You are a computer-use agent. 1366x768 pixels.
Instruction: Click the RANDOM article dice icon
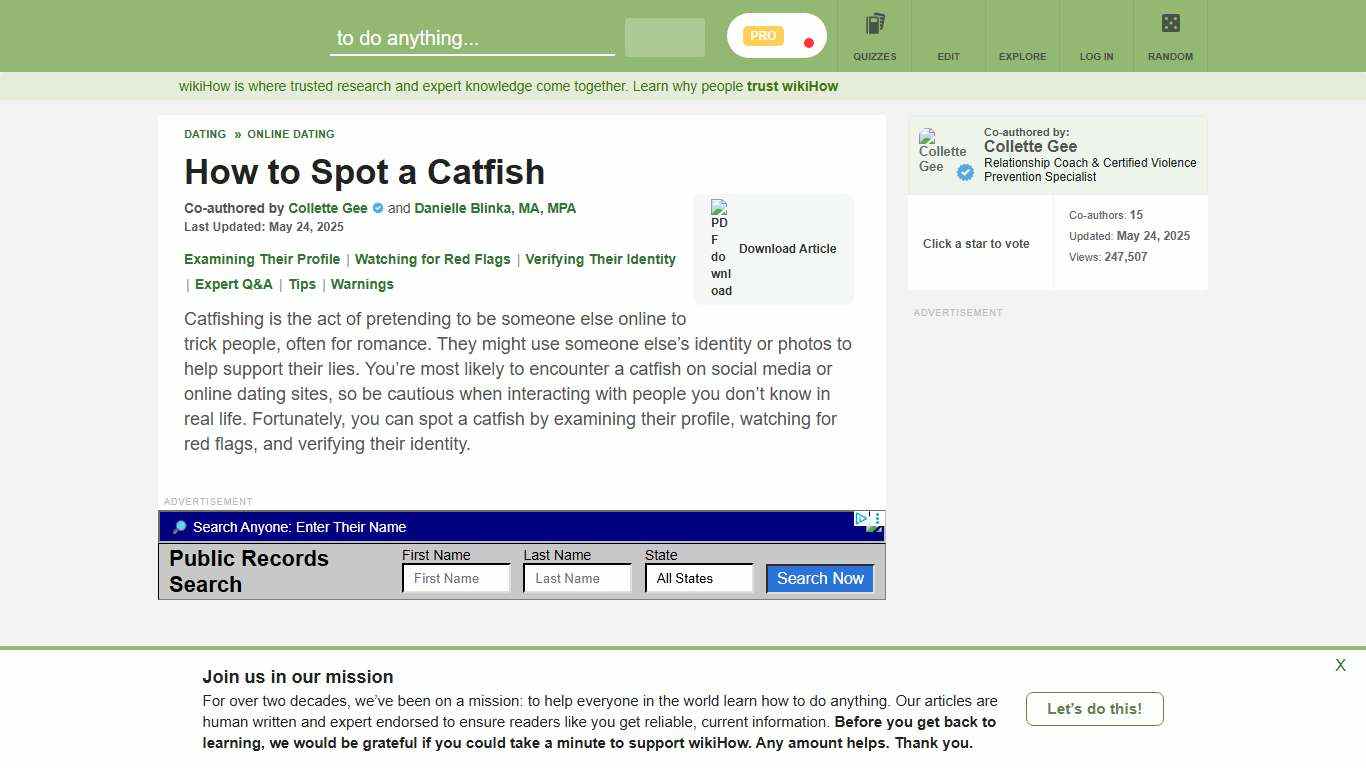(1169, 24)
